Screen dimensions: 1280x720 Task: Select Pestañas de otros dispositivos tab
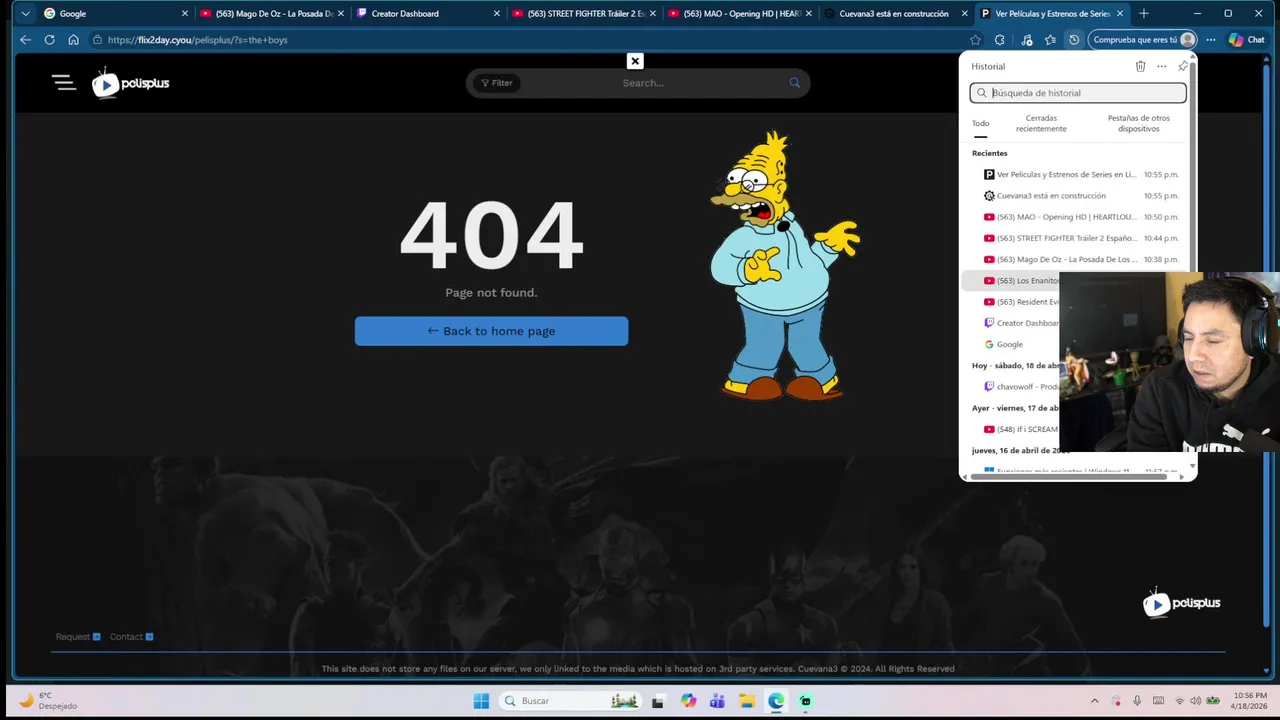point(1139,124)
